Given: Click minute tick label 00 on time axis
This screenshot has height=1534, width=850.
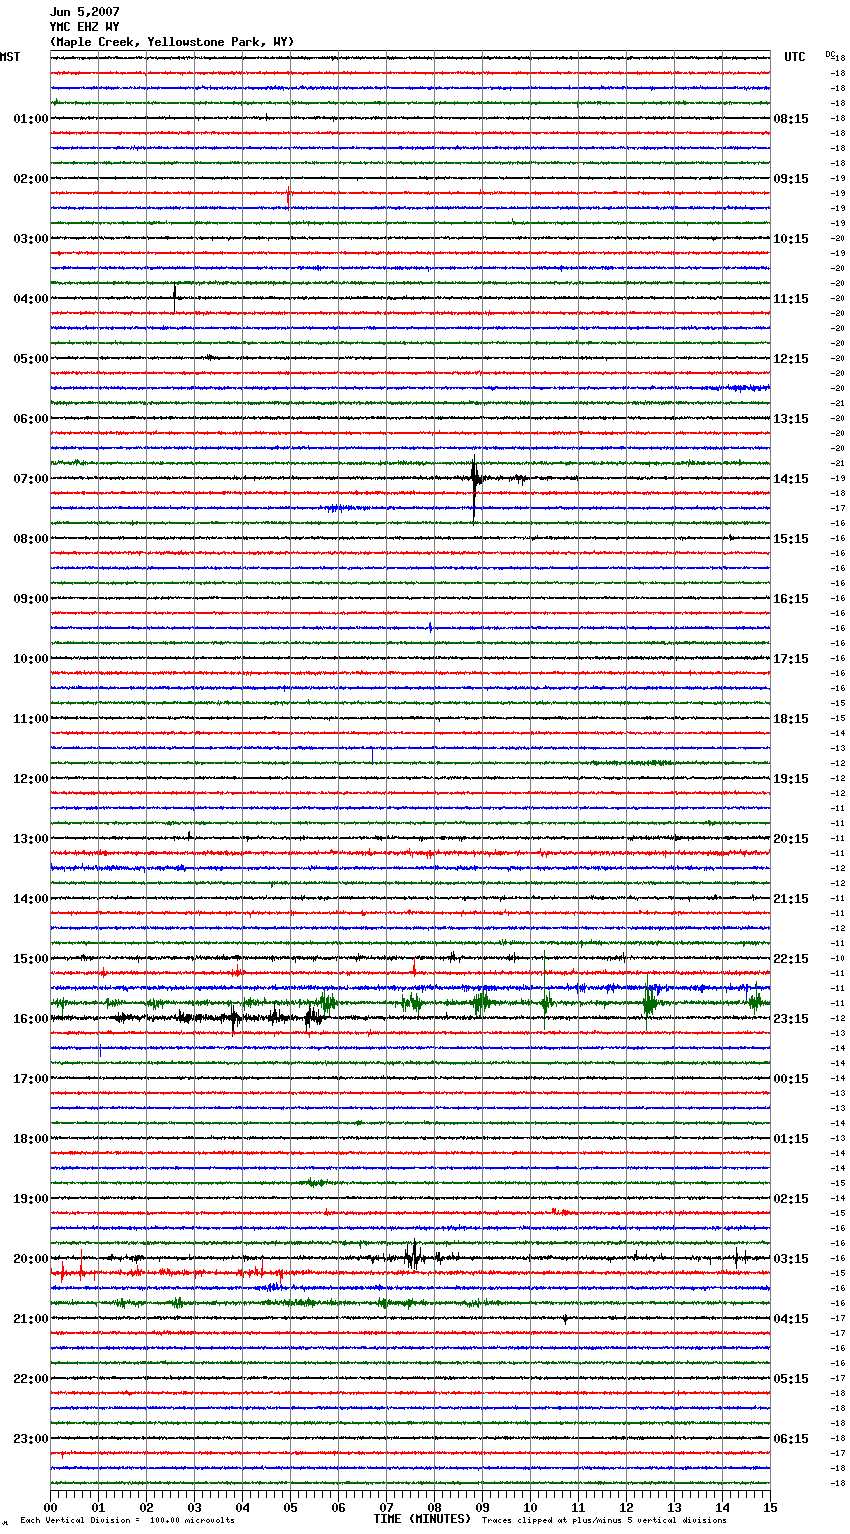Looking at the screenshot, I should [x=51, y=1507].
